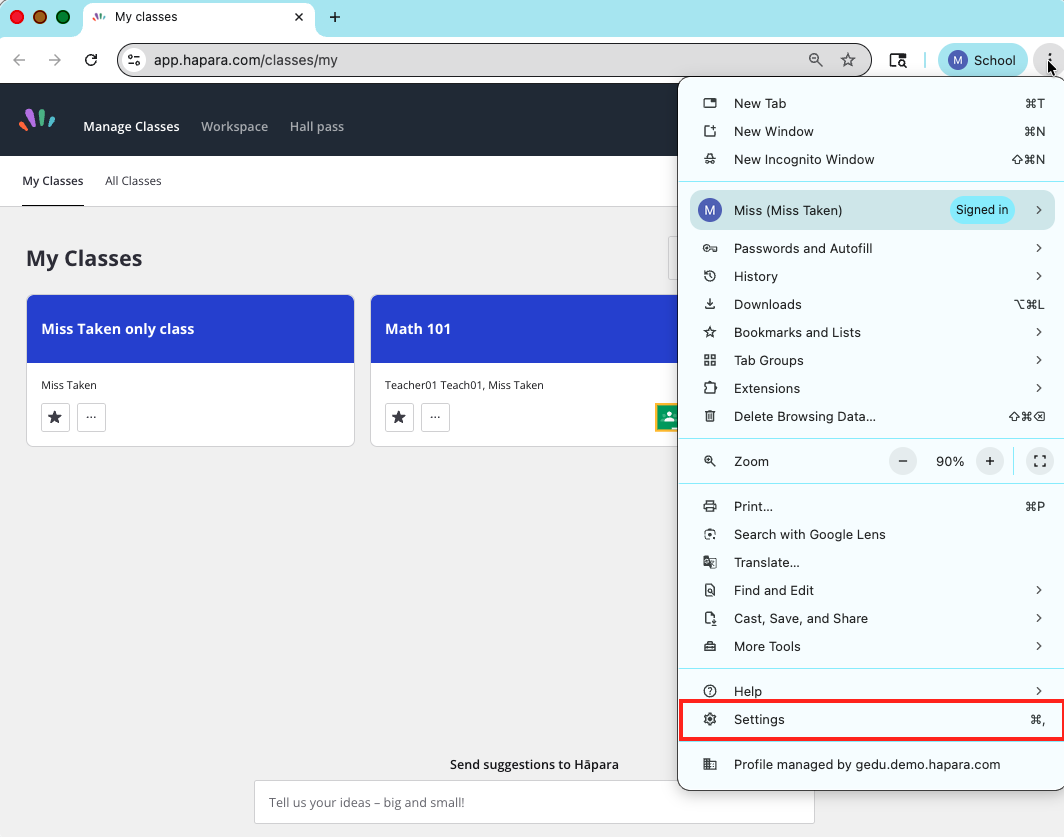This screenshot has width=1064, height=837.
Task: Increase zoom with plus button
Action: click(x=990, y=462)
